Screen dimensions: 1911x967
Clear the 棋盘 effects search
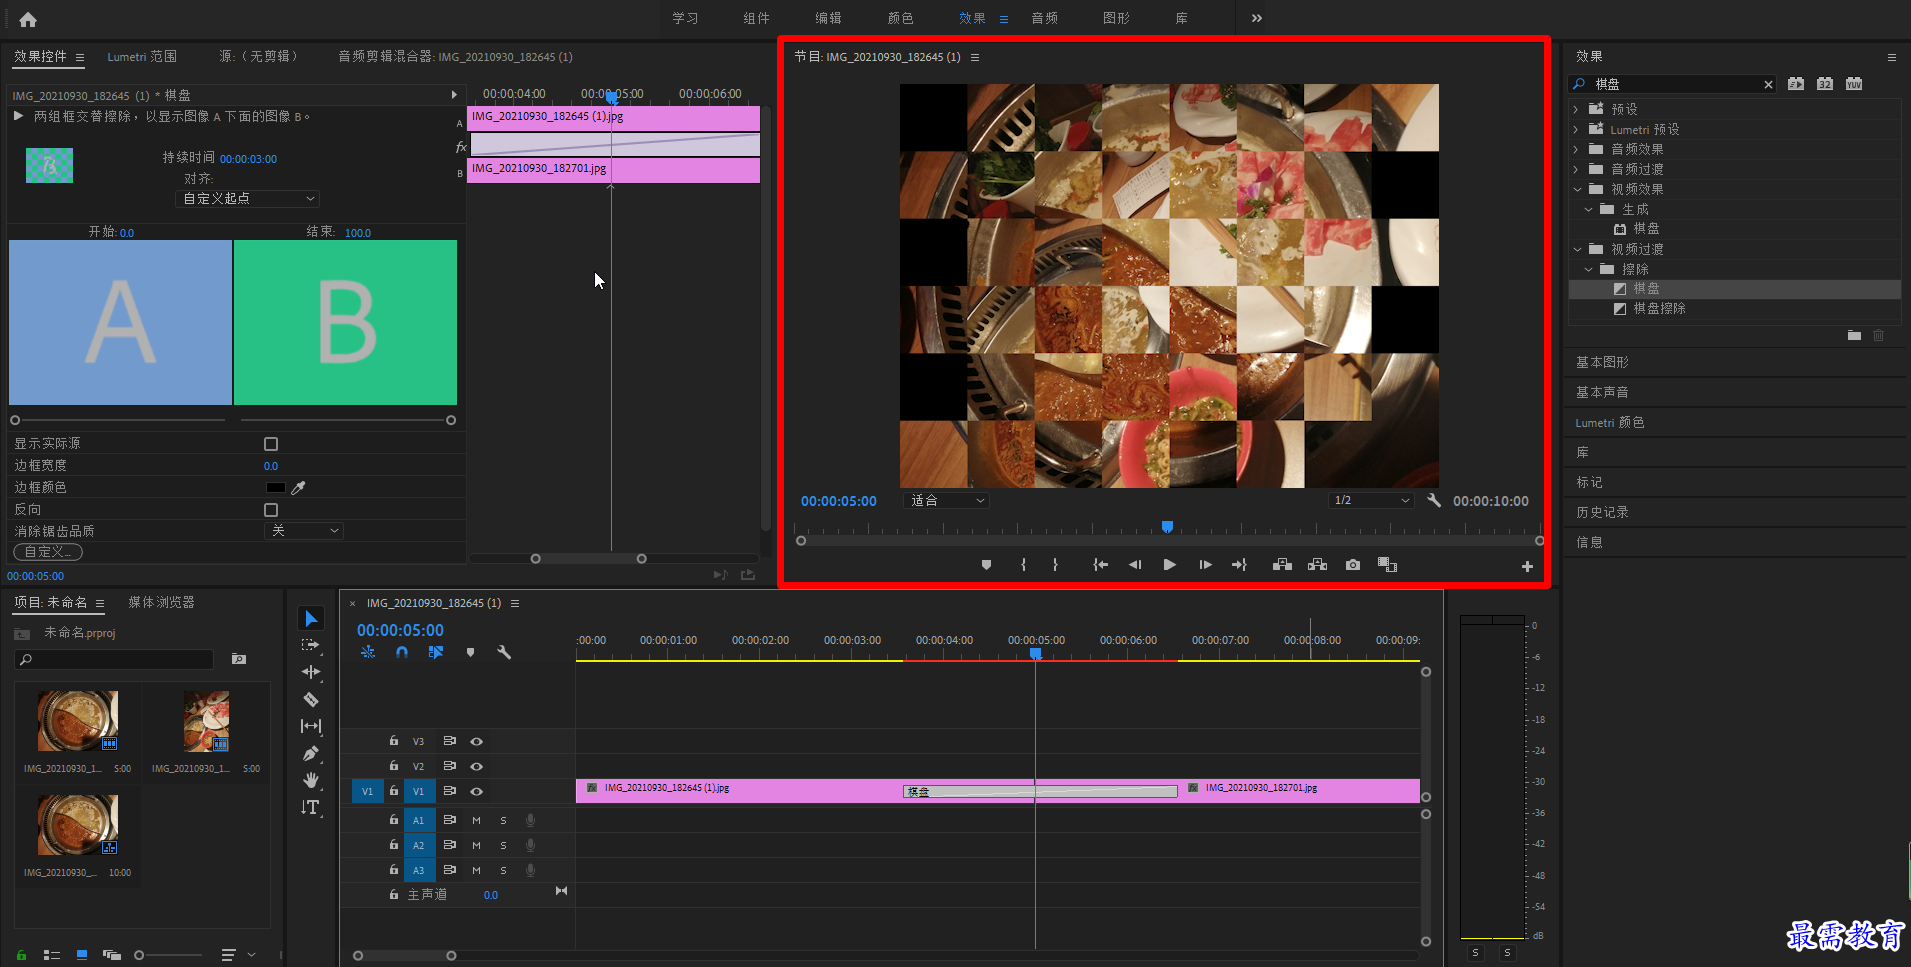(x=1768, y=85)
